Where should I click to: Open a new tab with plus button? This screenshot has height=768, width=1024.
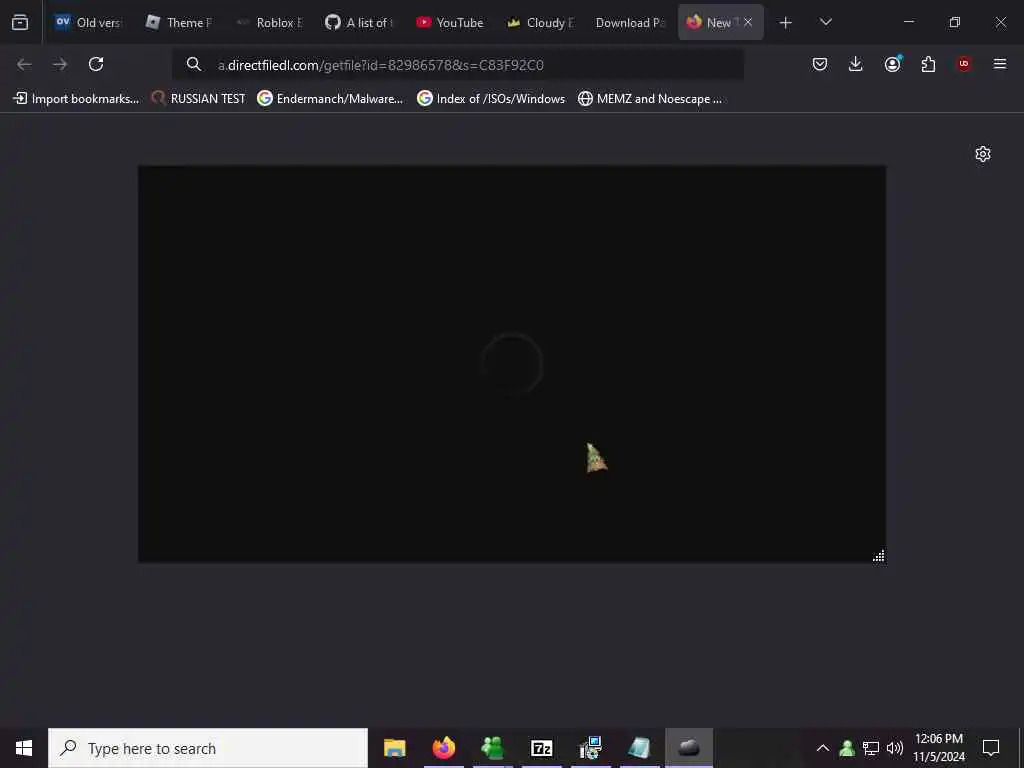click(x=786, y=23)
